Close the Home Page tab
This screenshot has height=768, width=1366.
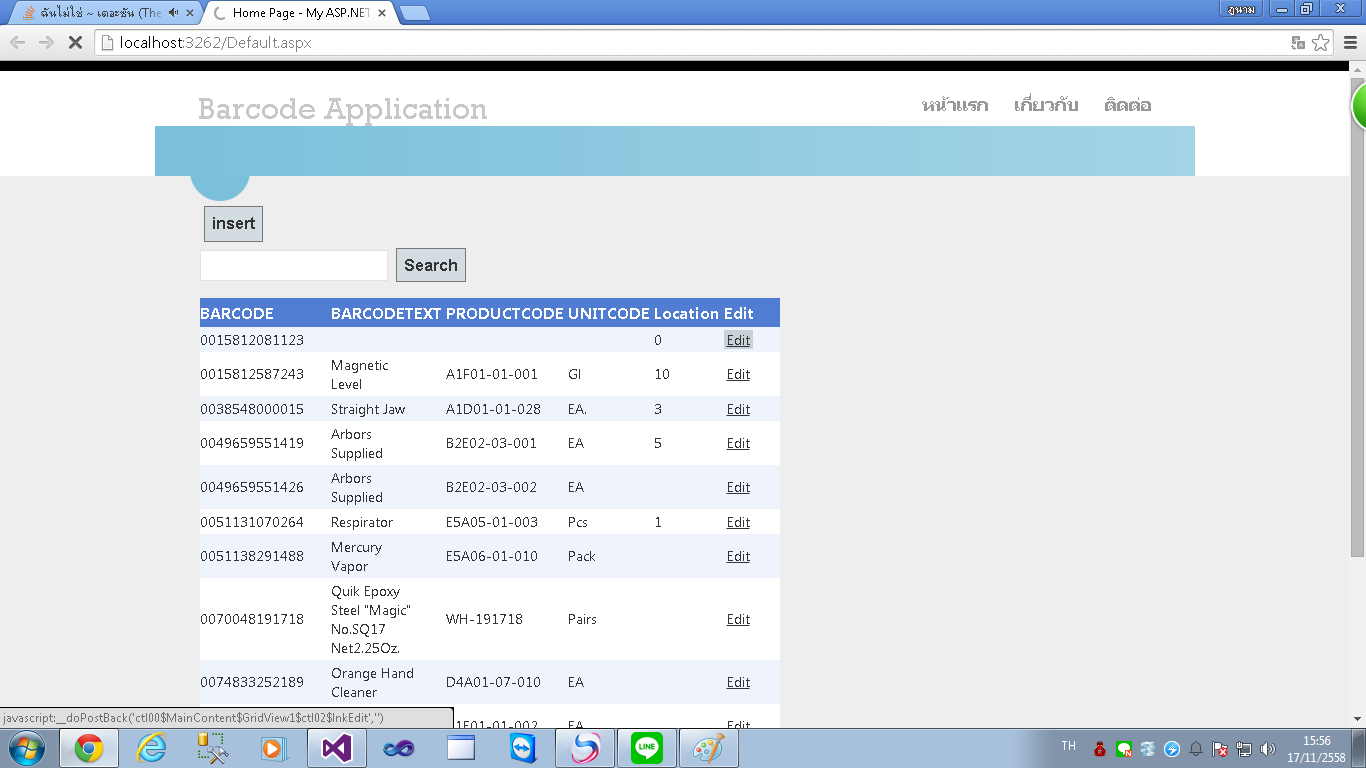tap(381, 13)
